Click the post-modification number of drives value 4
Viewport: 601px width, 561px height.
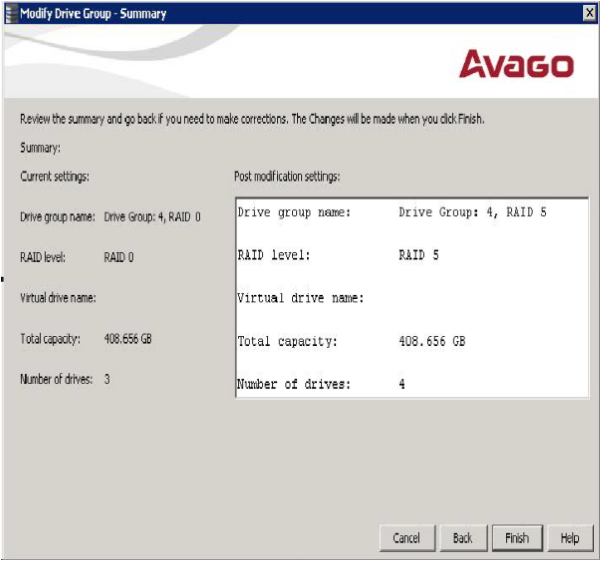click(402, 384)
